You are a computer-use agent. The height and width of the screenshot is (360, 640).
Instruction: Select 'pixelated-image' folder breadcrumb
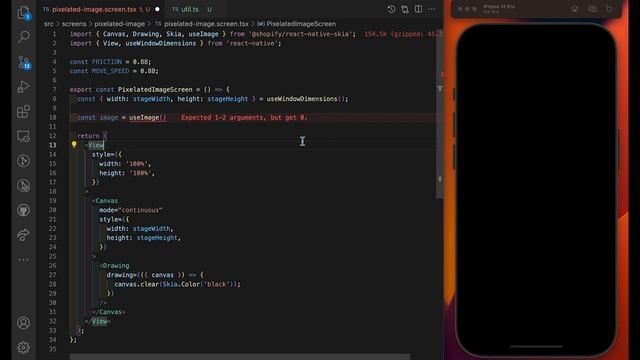pyautogui.click(x=120, y=24)
